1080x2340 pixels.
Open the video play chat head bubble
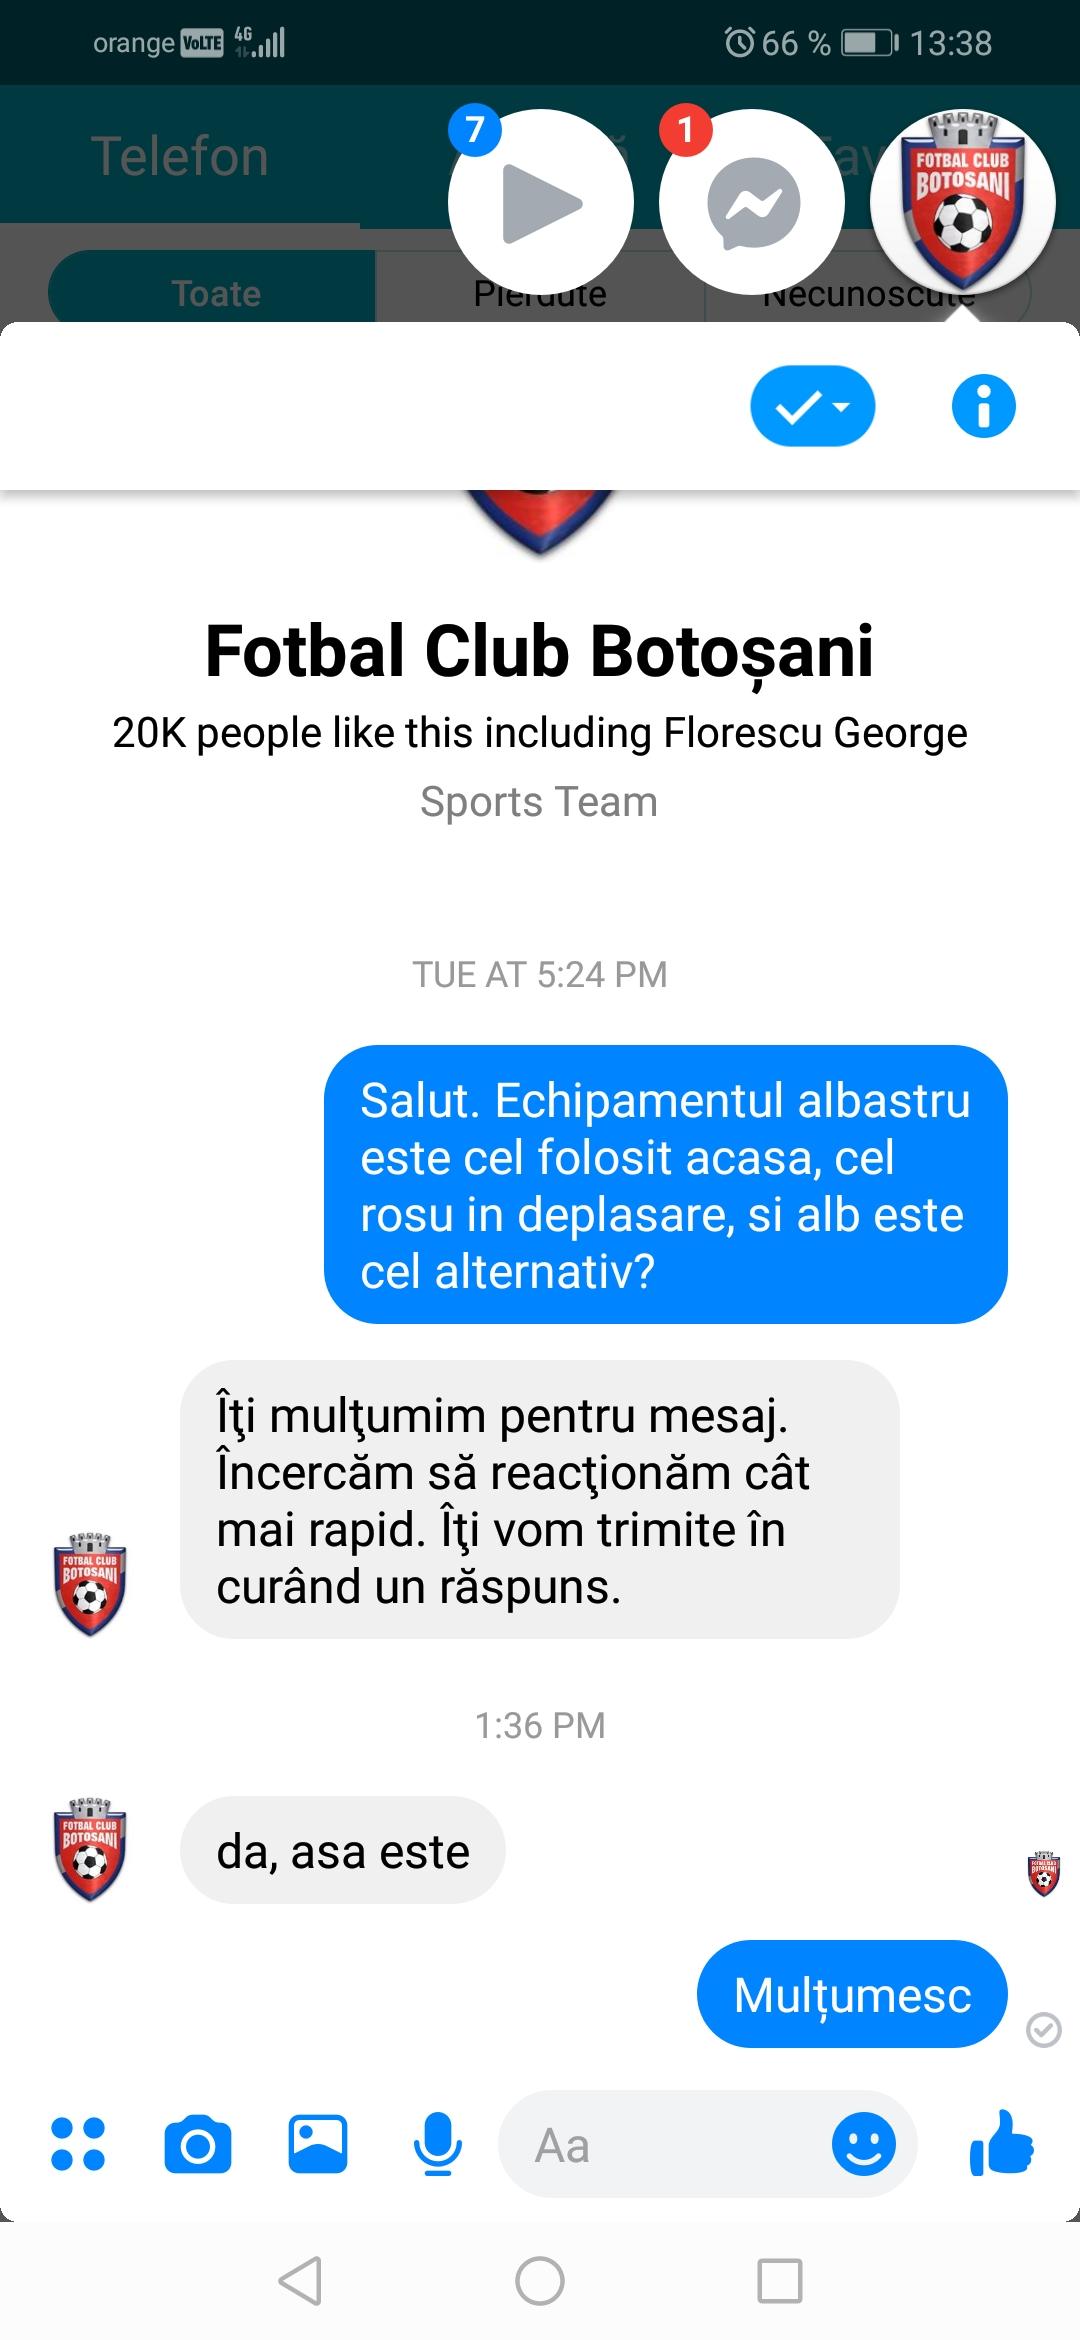click(541, 202)
